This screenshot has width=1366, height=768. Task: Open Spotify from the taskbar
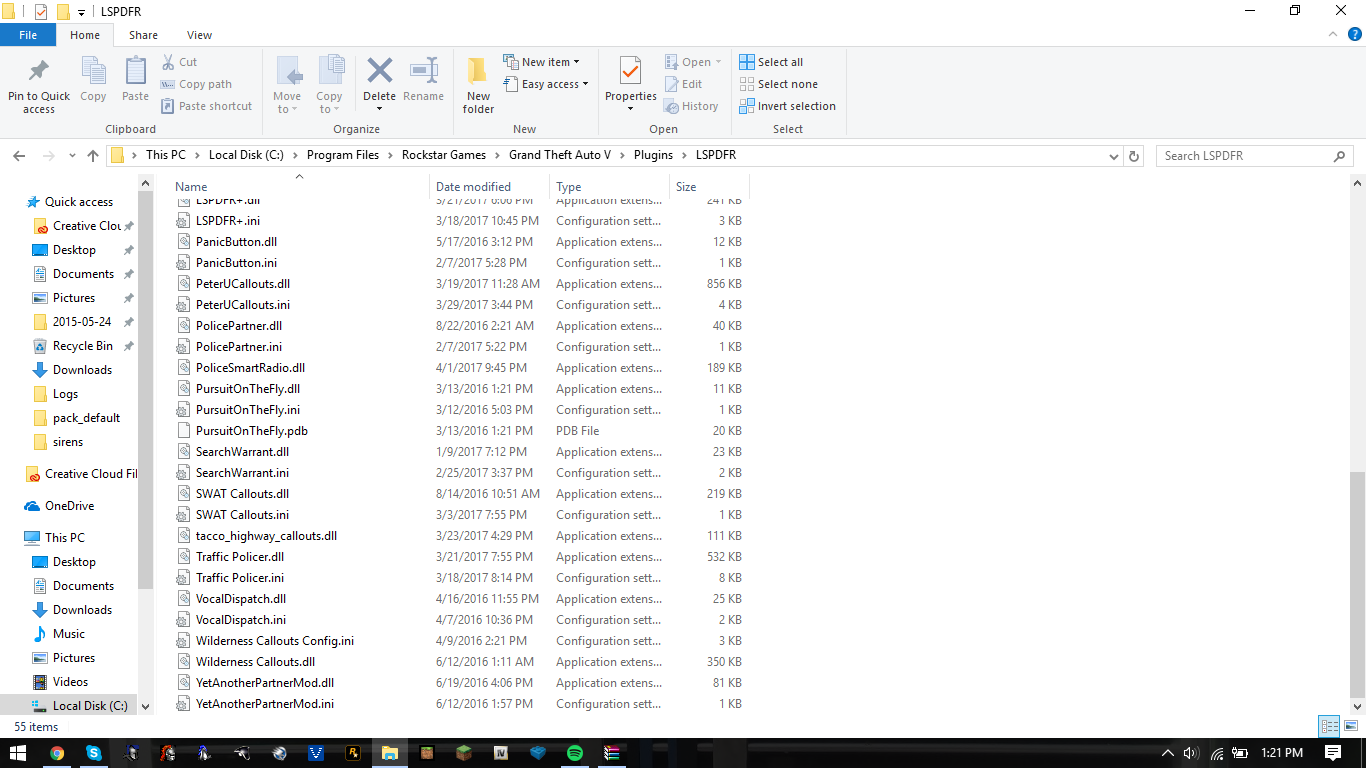pyautogui.click(x=575, y=753)
